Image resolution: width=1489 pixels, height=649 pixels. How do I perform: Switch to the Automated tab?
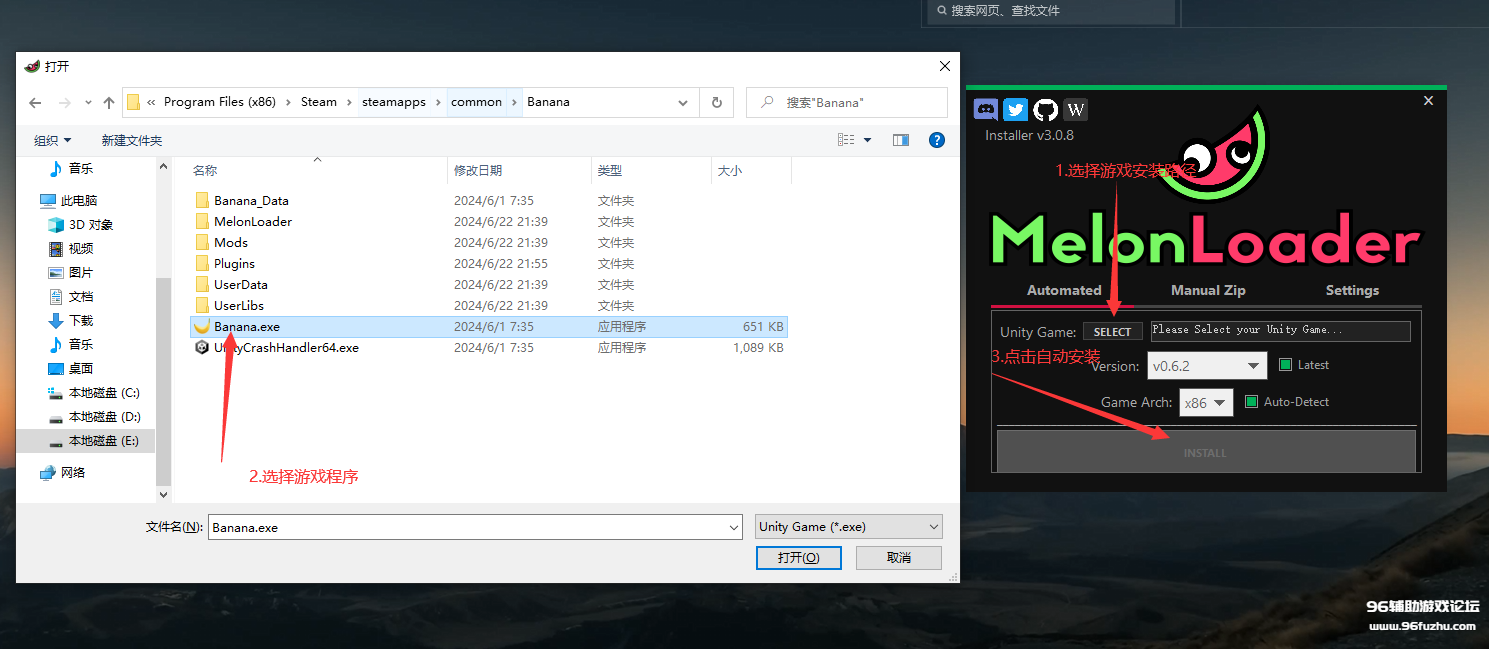tap(1064, 290)
